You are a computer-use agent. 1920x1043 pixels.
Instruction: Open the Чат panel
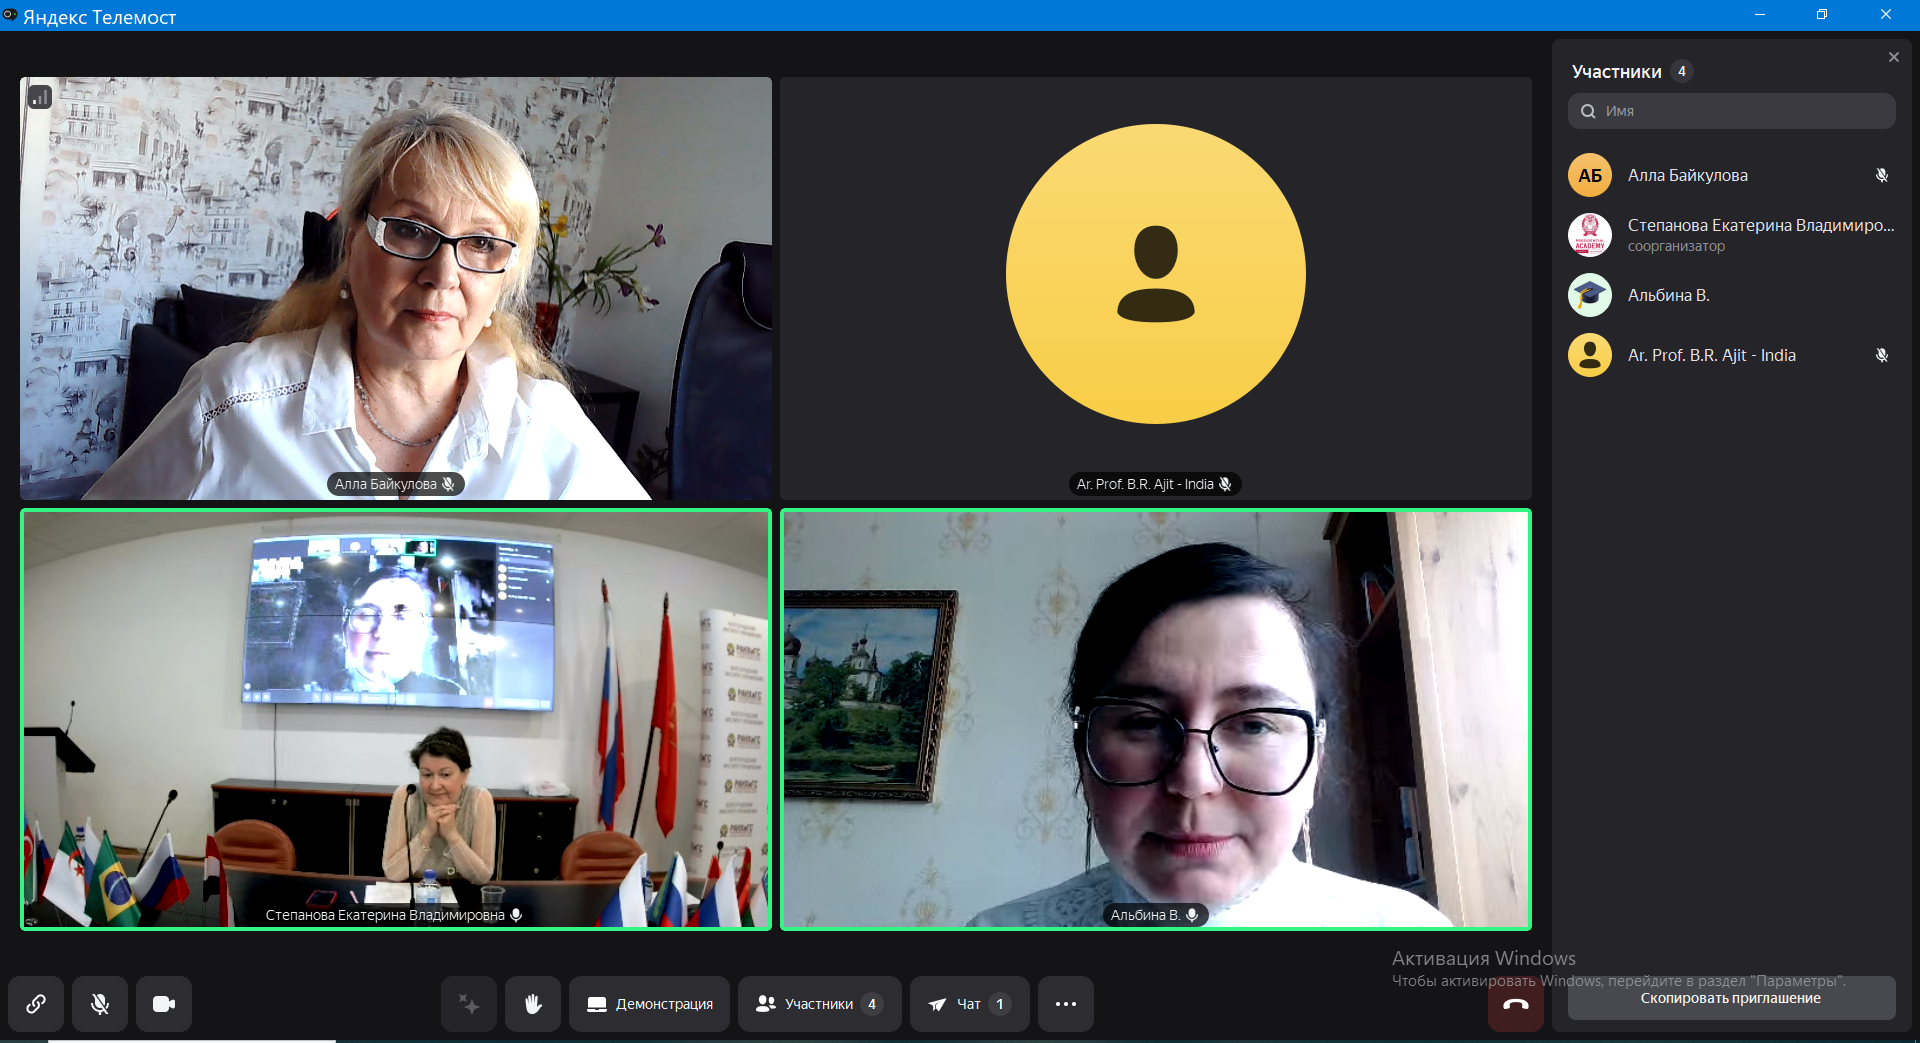pyautogui.click(x=968, y=1004)
